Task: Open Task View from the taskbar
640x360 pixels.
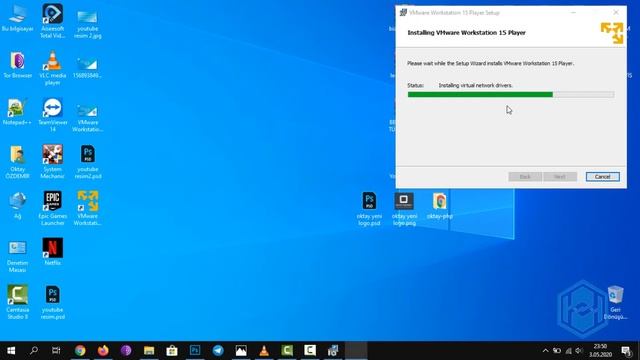Action: tap(56, 351)
